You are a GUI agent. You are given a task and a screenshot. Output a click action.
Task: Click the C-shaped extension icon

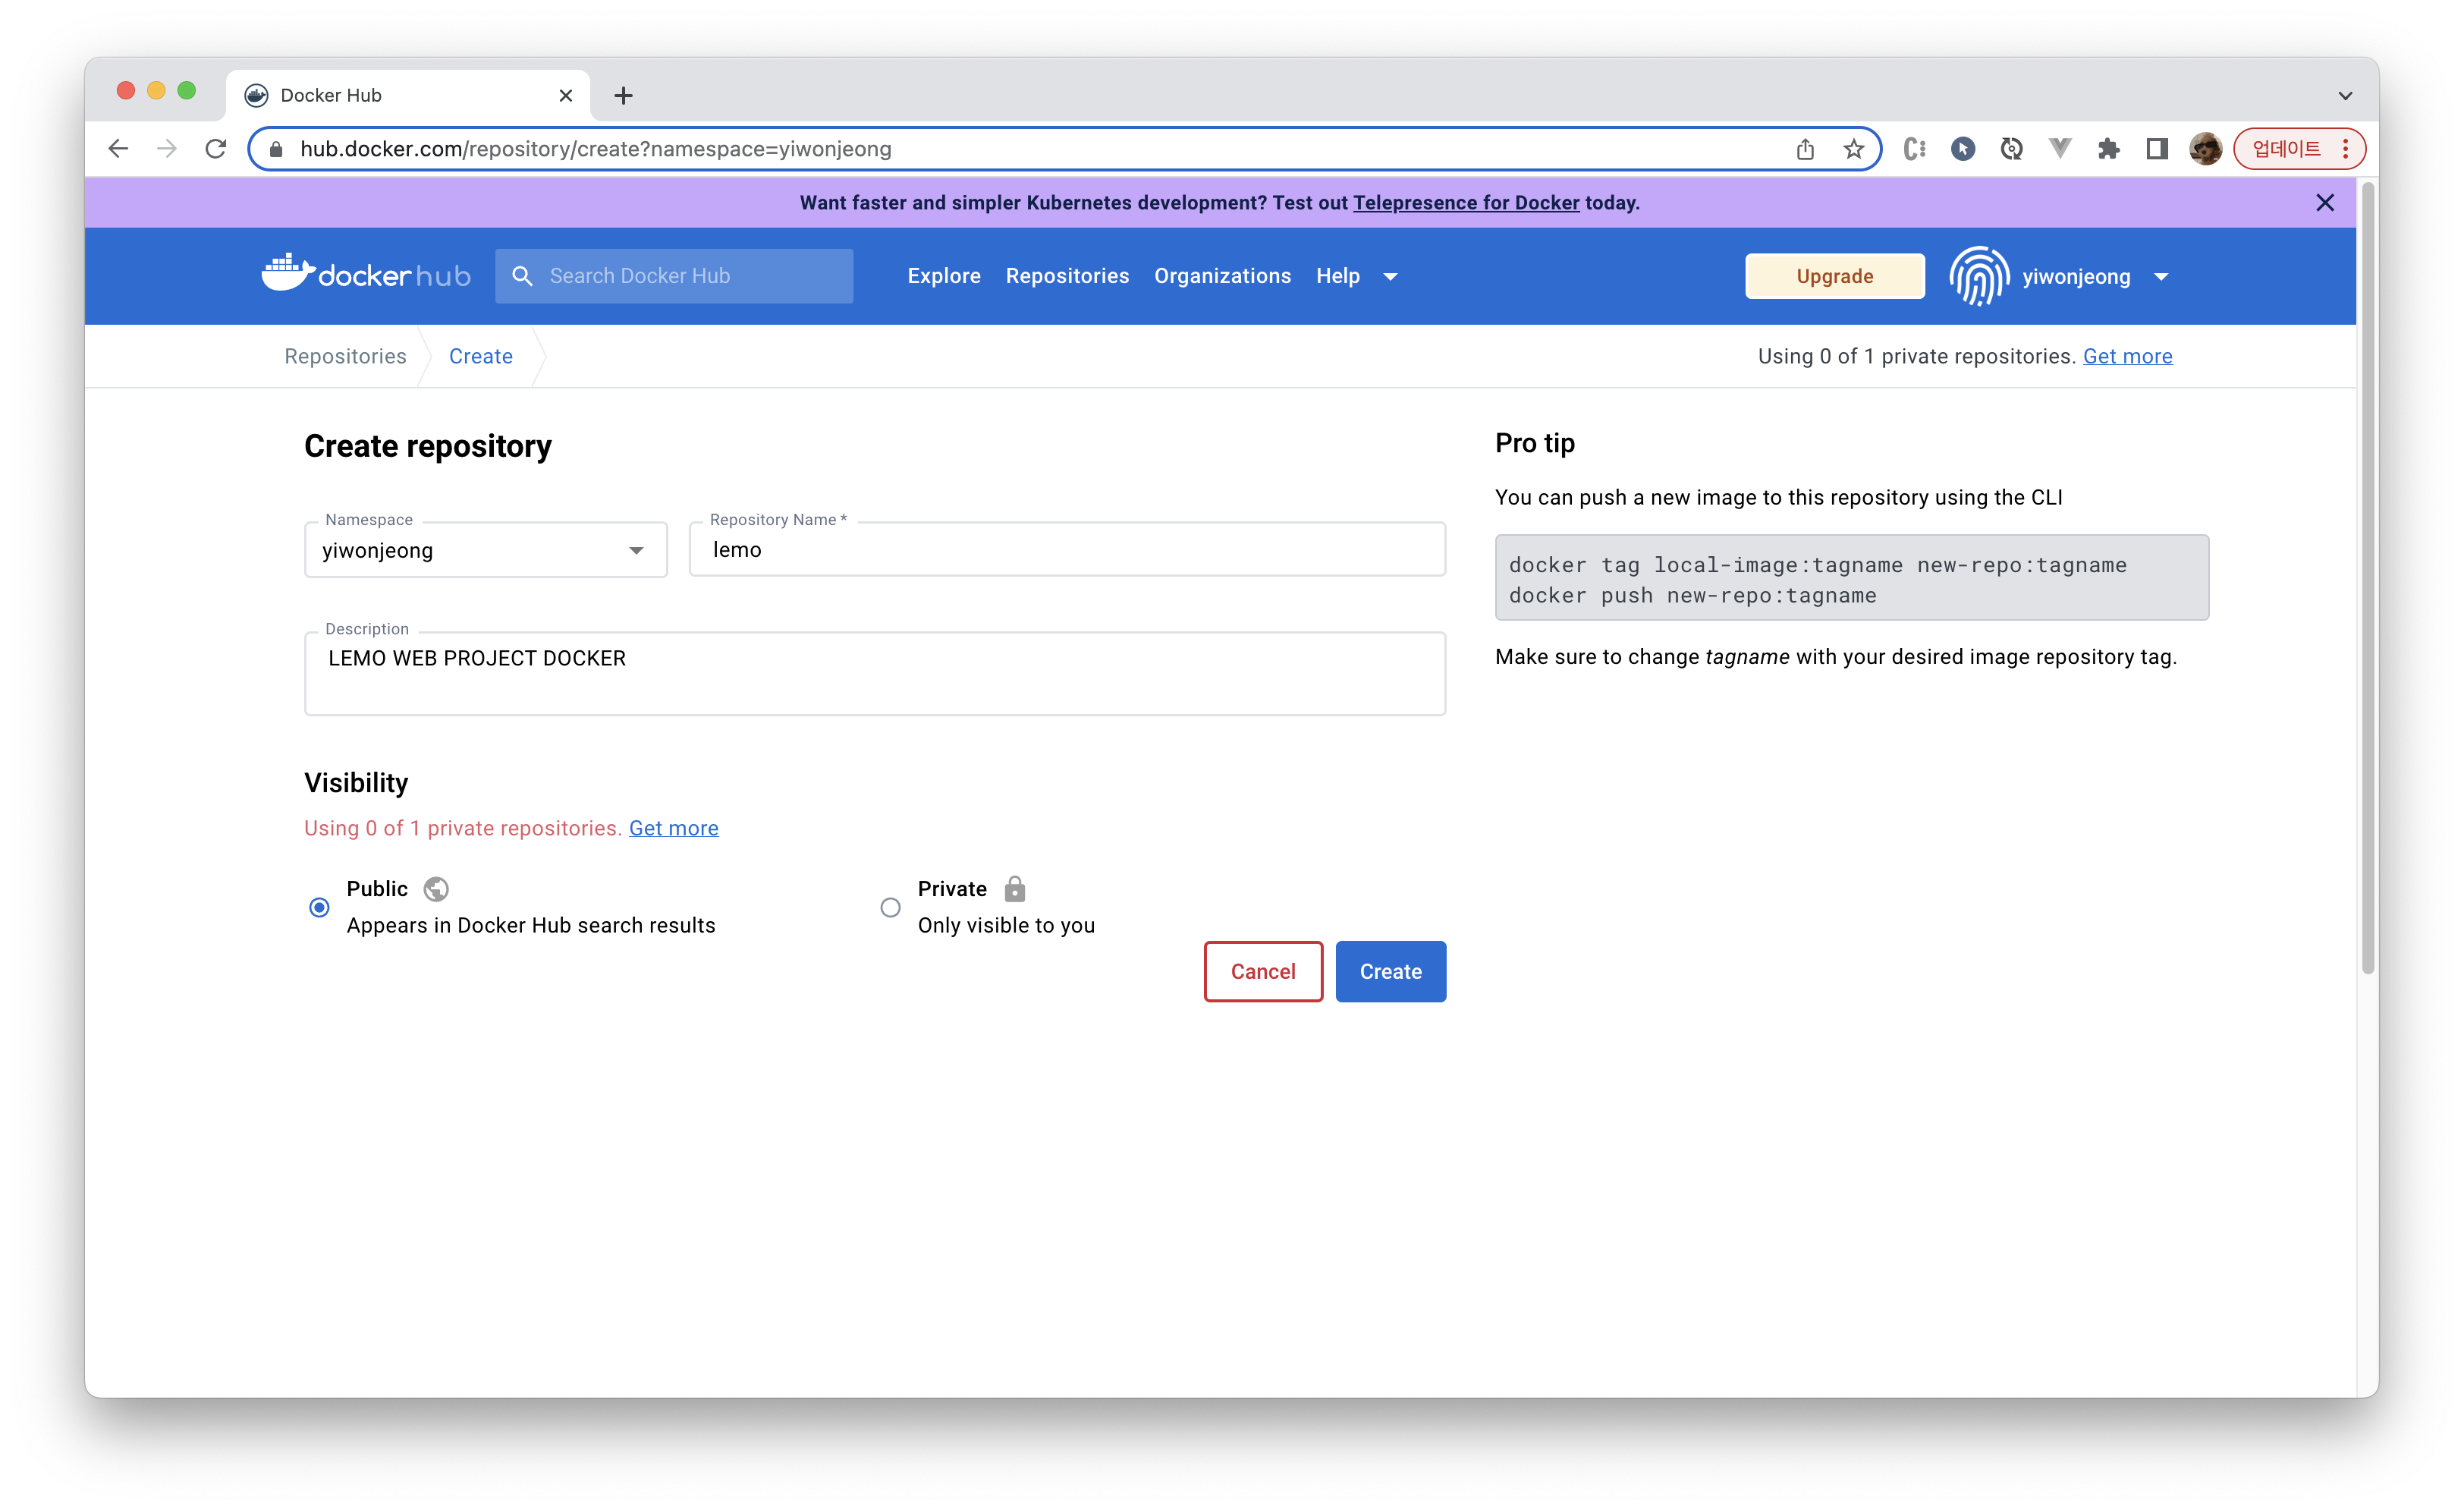(x=1914, y=149)
